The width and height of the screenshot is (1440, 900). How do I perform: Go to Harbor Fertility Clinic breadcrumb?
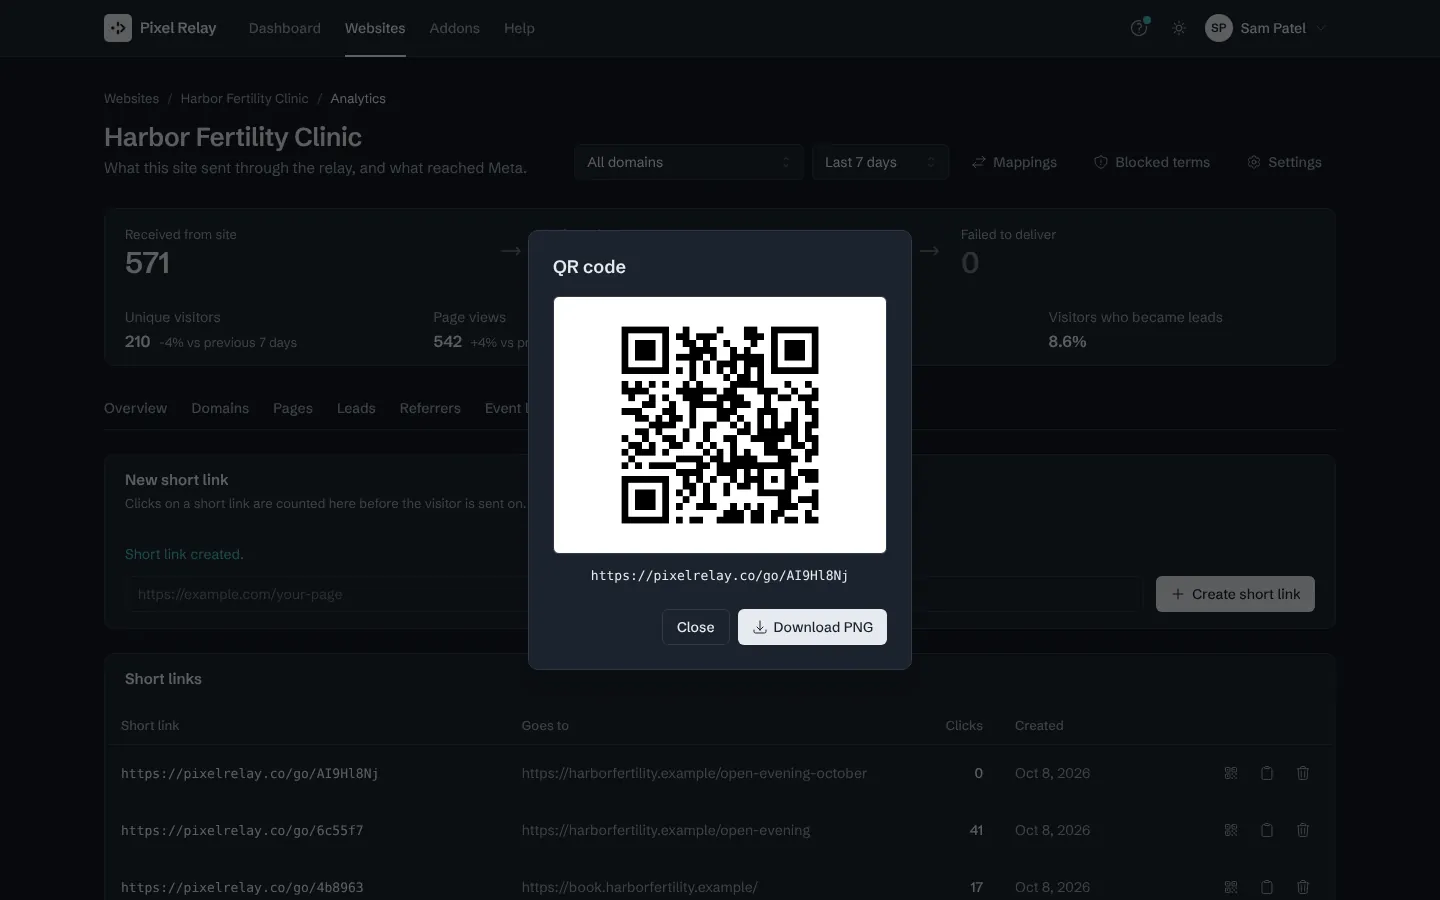[x=244, y=98]
